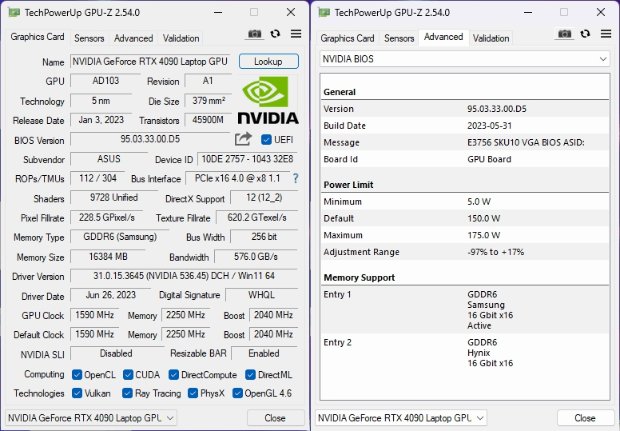Select the Message row E3756 SKU10
This screenshot has height=431, width=620.
(465, 142)
